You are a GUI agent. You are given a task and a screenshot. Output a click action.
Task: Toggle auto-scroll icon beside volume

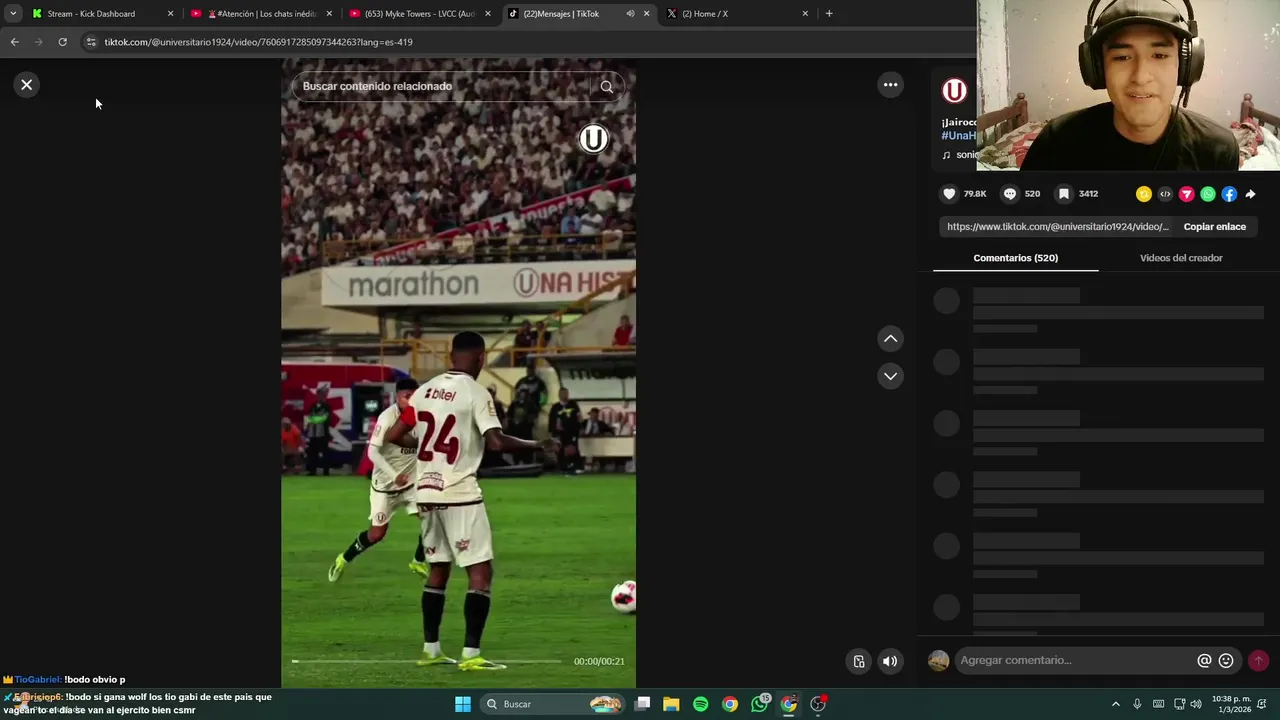(x=859, y=661)
